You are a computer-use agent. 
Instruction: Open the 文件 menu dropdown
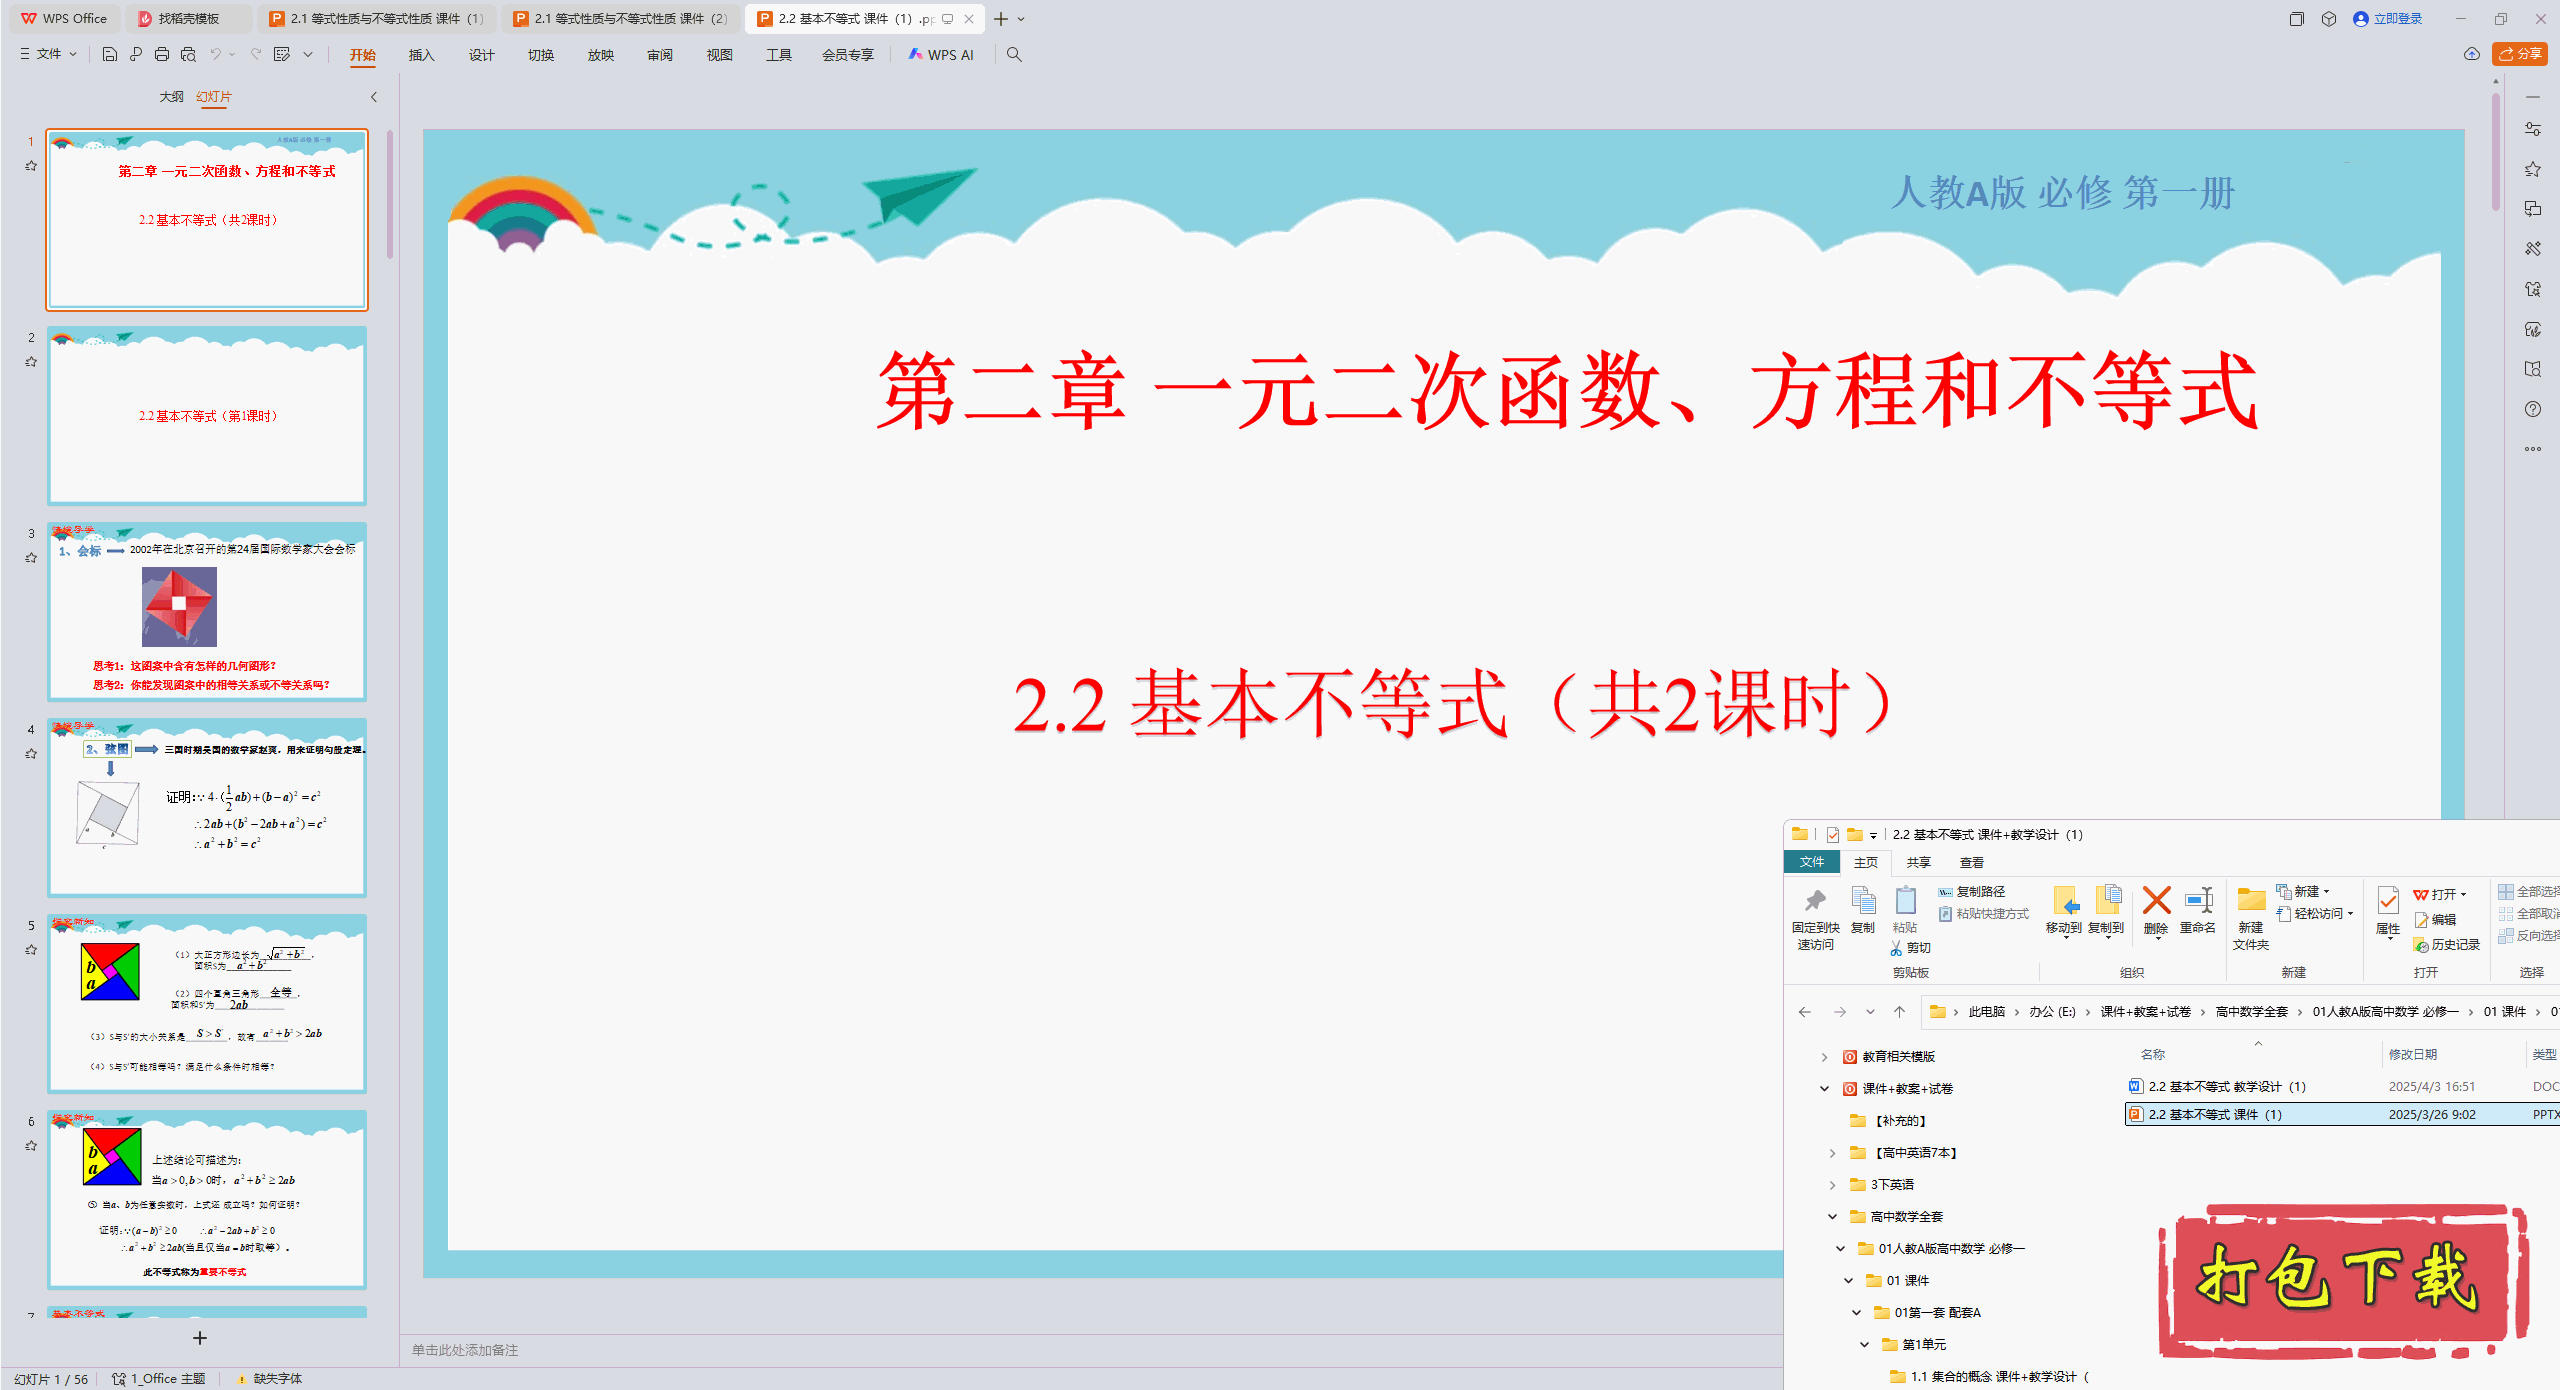coord(49,54)
